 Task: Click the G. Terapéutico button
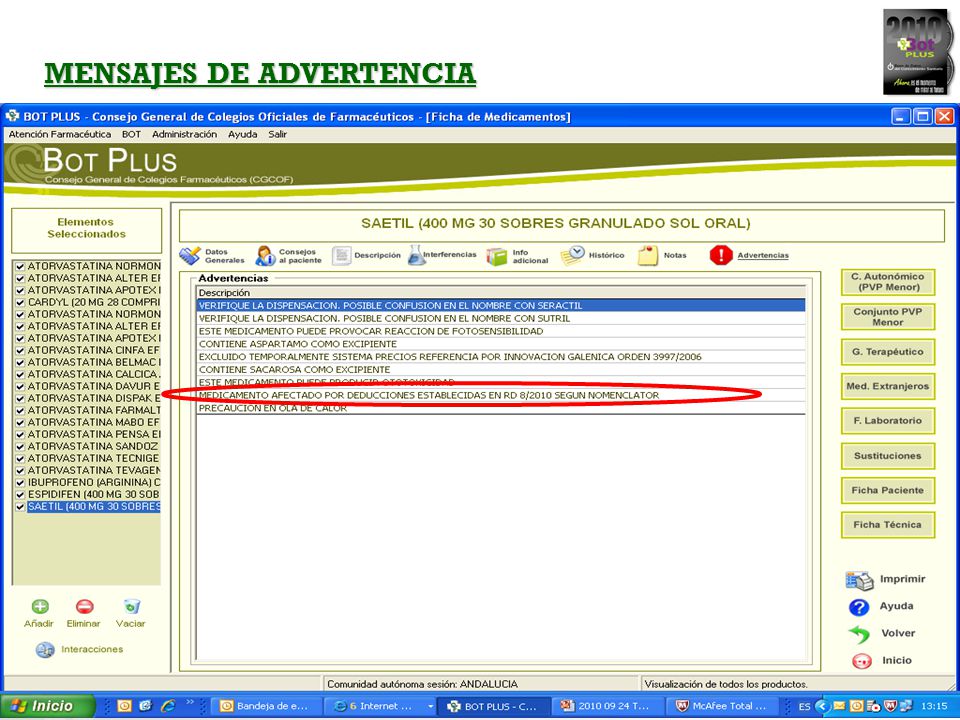pos(888,352)
